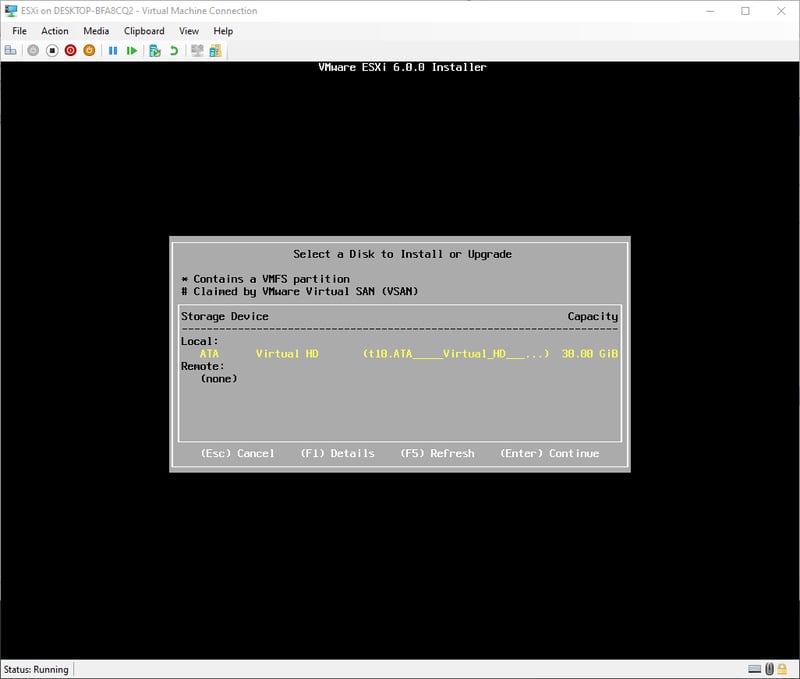The image size is (800, 679).
Task: Click the green Revert arrow icon
Action: [x=174, y=50]
